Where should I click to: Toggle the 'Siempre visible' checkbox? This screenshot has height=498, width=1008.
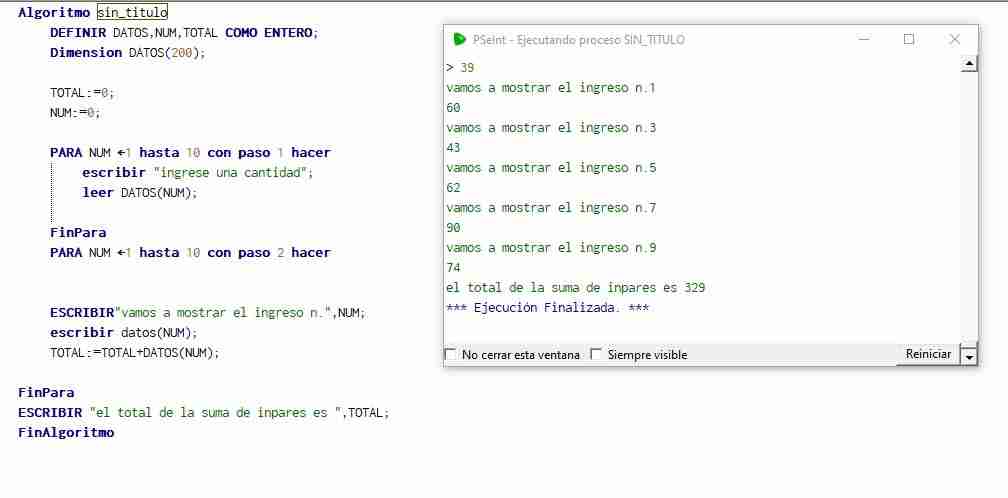coord(597,355)
